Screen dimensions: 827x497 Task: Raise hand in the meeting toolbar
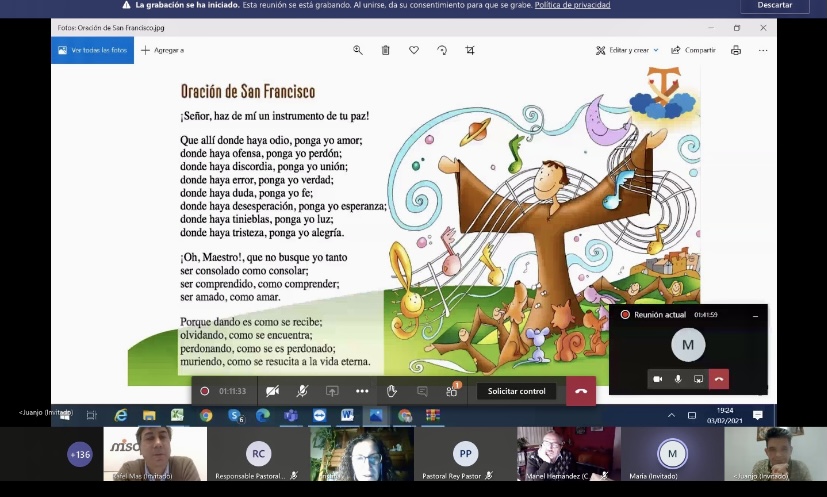click(392, 391)
